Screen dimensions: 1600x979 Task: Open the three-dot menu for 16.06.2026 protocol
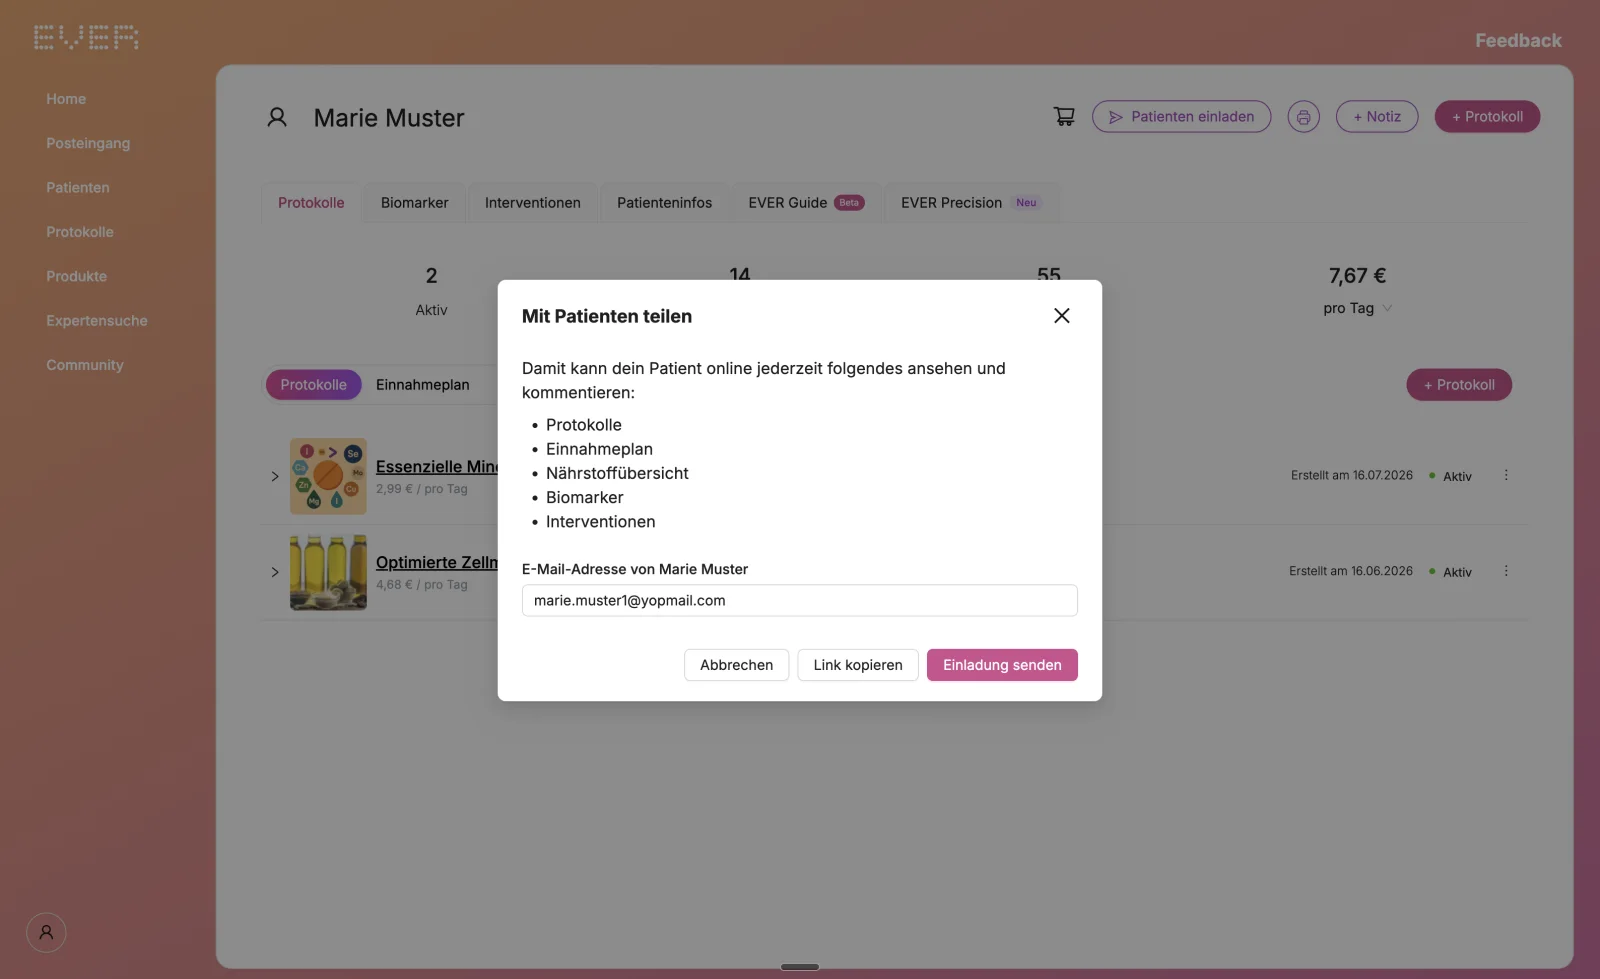tap(1506, 571)
